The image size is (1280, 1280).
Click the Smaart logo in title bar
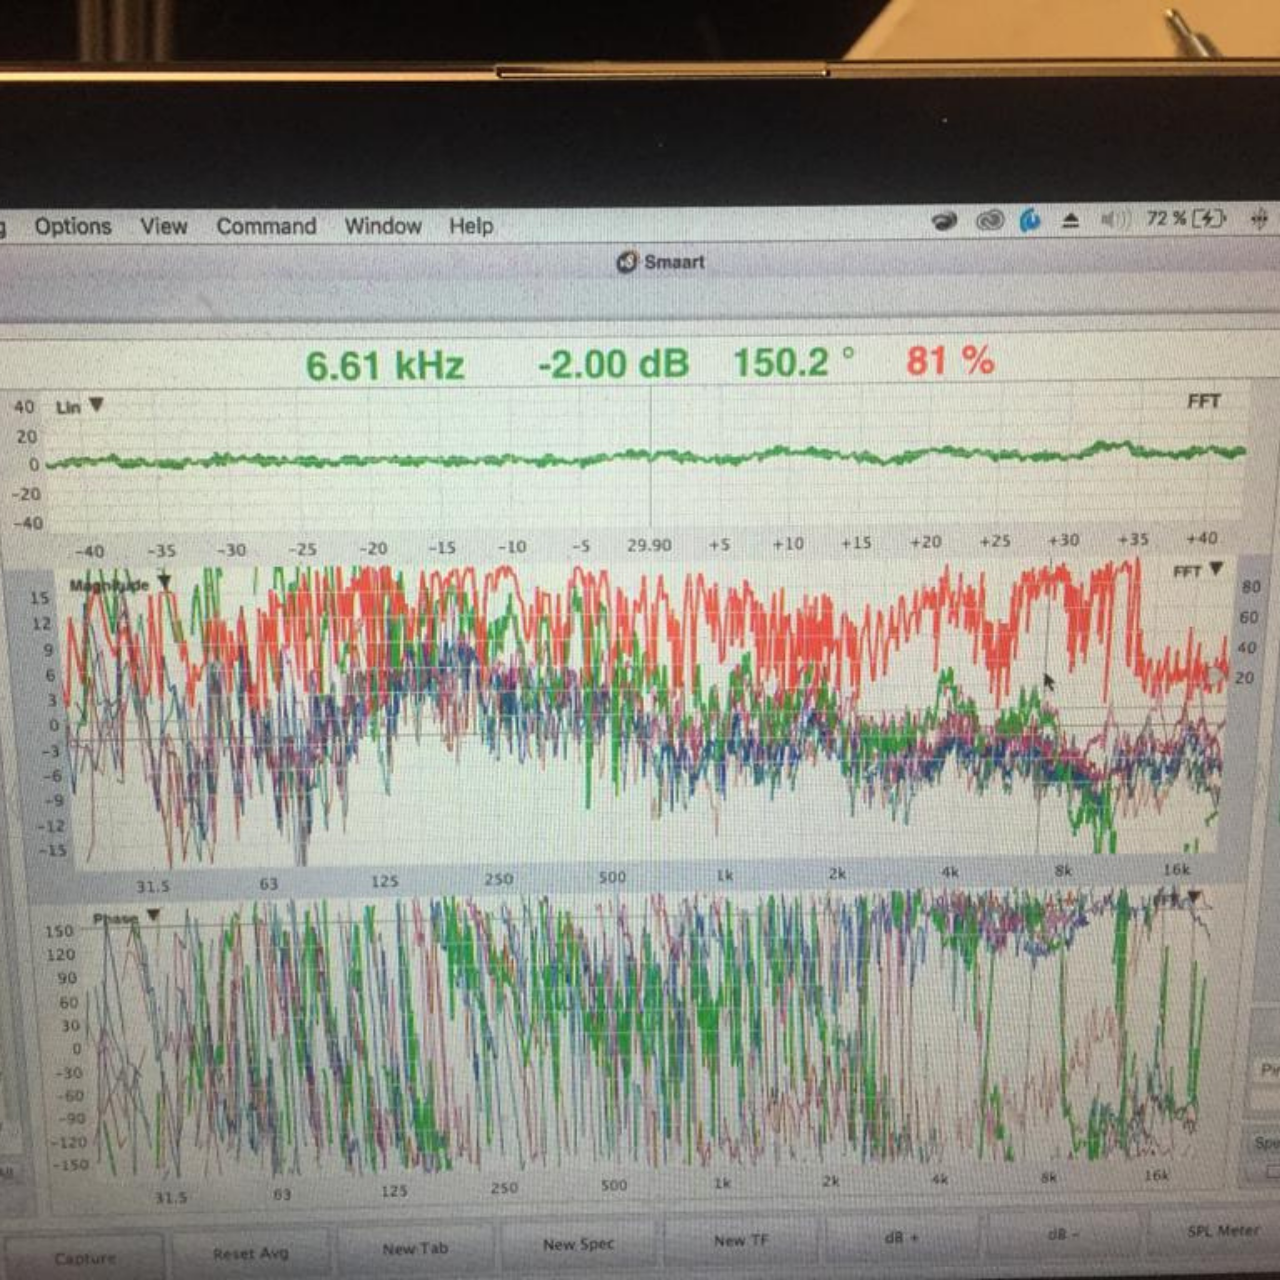[627, 262]
